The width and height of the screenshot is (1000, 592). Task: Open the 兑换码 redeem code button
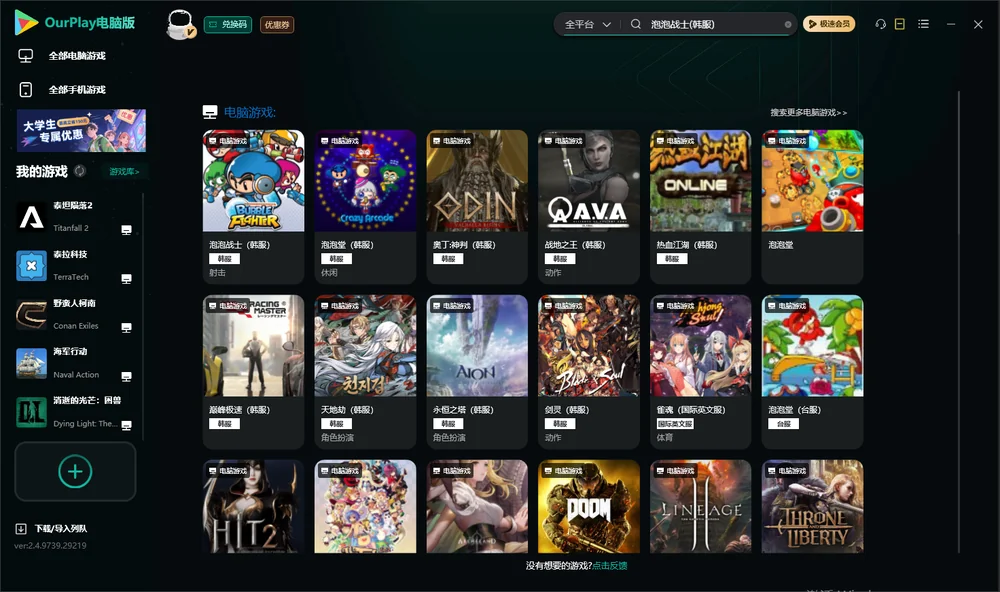(228, 24)
